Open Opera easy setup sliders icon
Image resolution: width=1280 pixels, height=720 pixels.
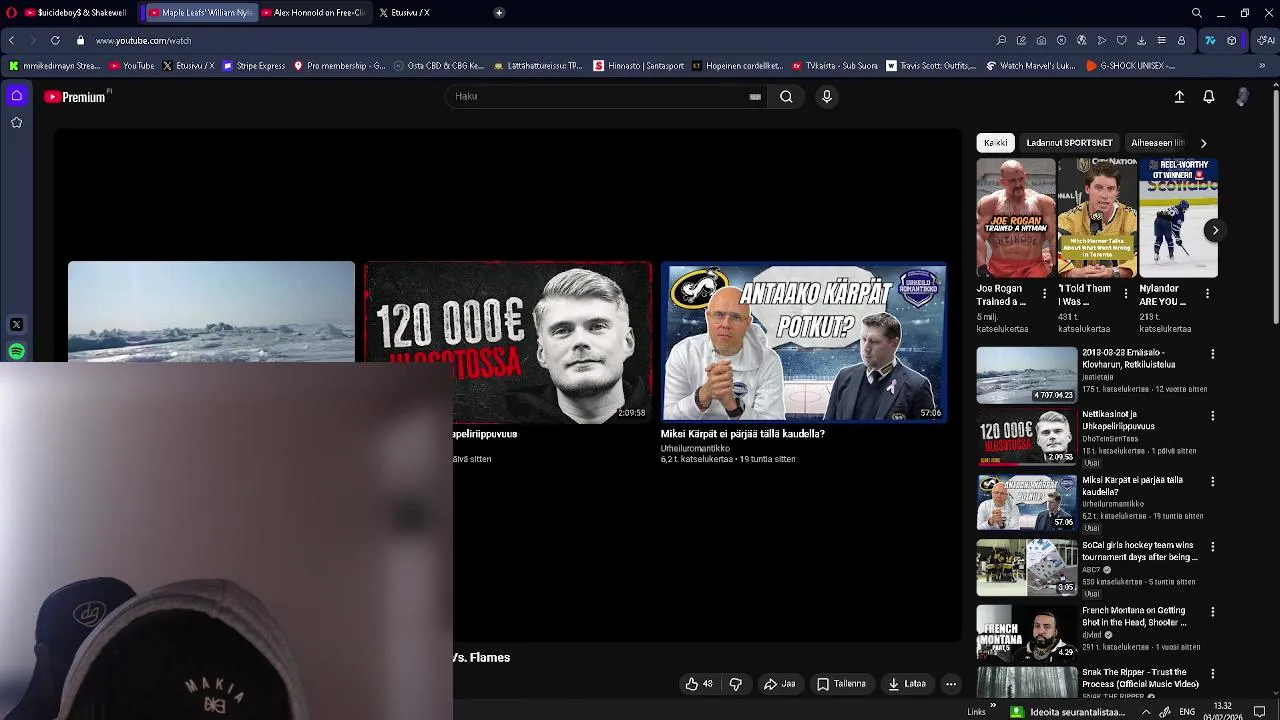1161,40
